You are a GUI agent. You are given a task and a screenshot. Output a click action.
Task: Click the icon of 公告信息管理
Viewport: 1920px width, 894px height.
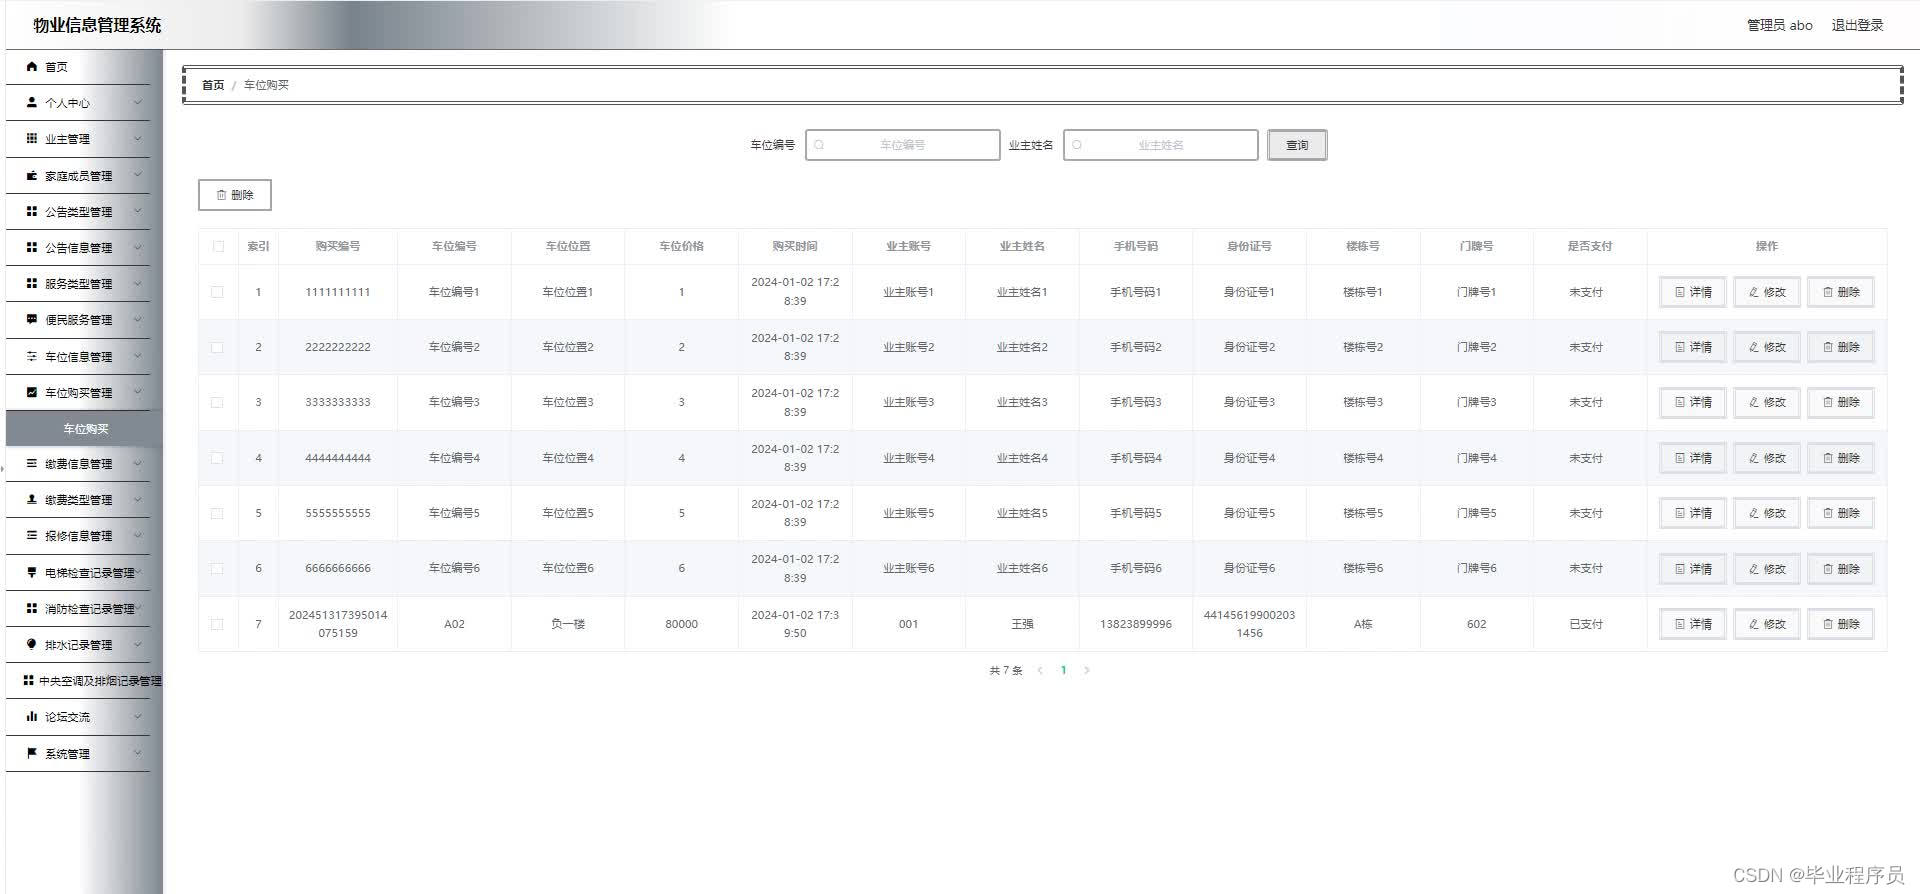pyautogui.click(x=32, y=247)
